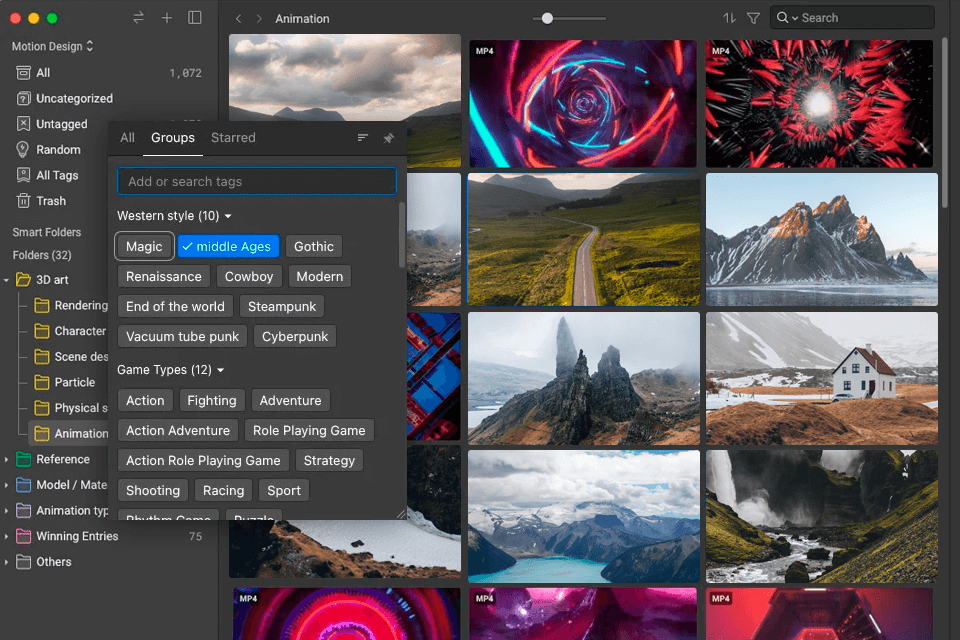The image size is (960, 640).
Task: Toggle the Role Playing Game tag
Action: 309,430
